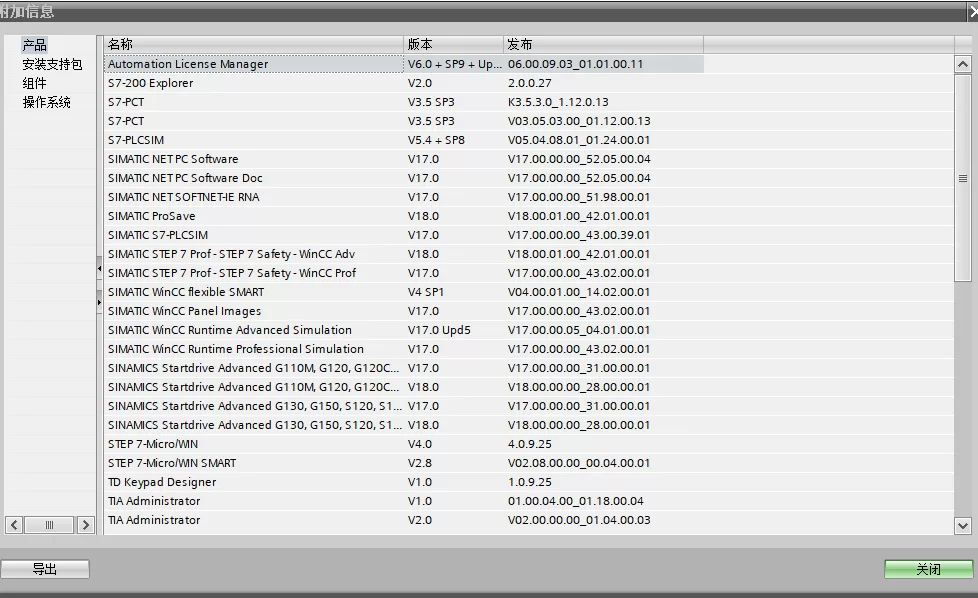978x598 pixels.
Task: Click the list scroll-up arrow
Action: click(962, 64)
